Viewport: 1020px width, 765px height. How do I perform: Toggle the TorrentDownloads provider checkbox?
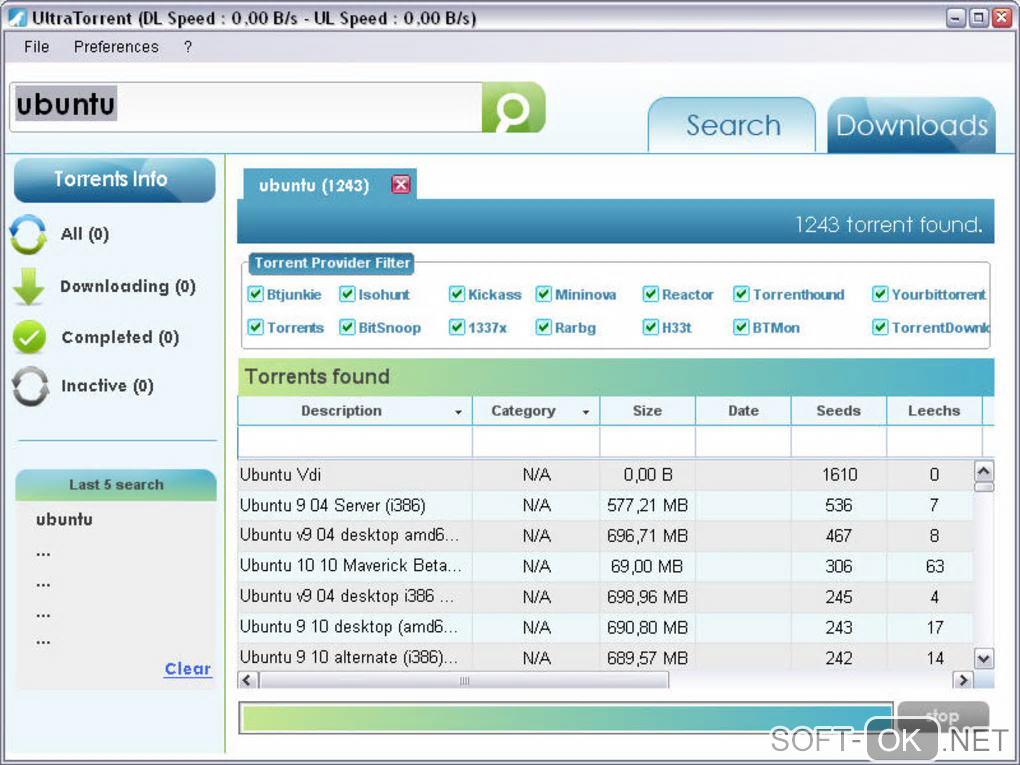(880, 327)
